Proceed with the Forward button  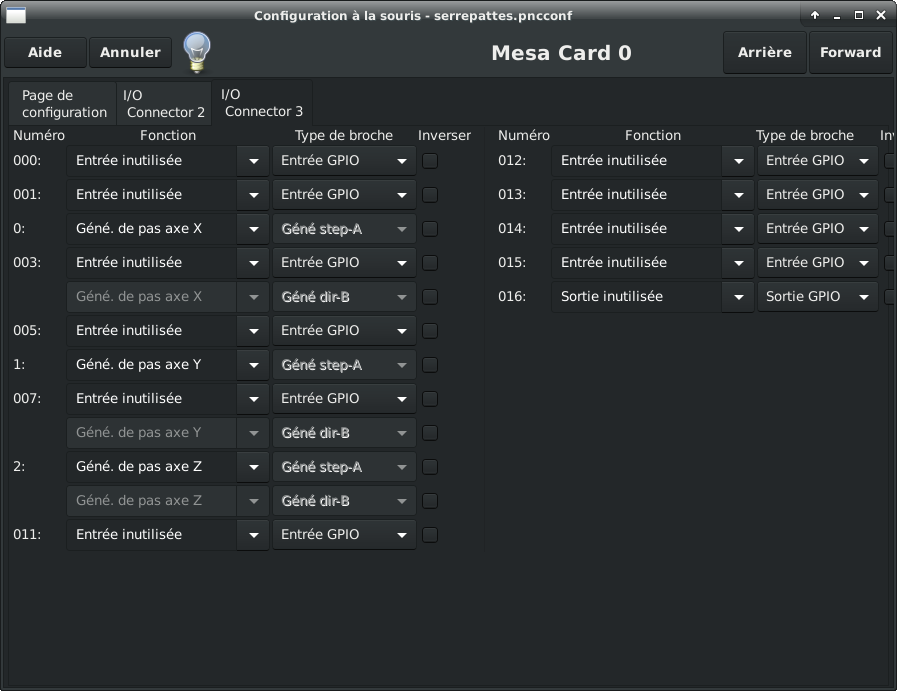(x=851, y=53)
